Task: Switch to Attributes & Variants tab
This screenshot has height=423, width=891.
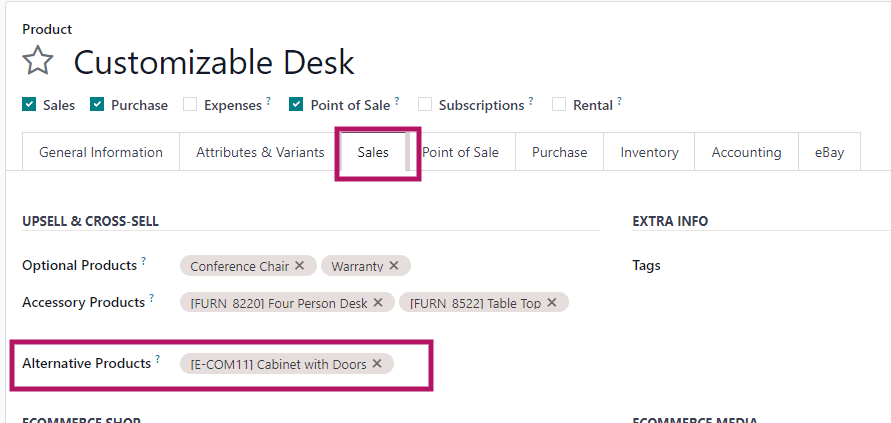Action: (260, 152)
